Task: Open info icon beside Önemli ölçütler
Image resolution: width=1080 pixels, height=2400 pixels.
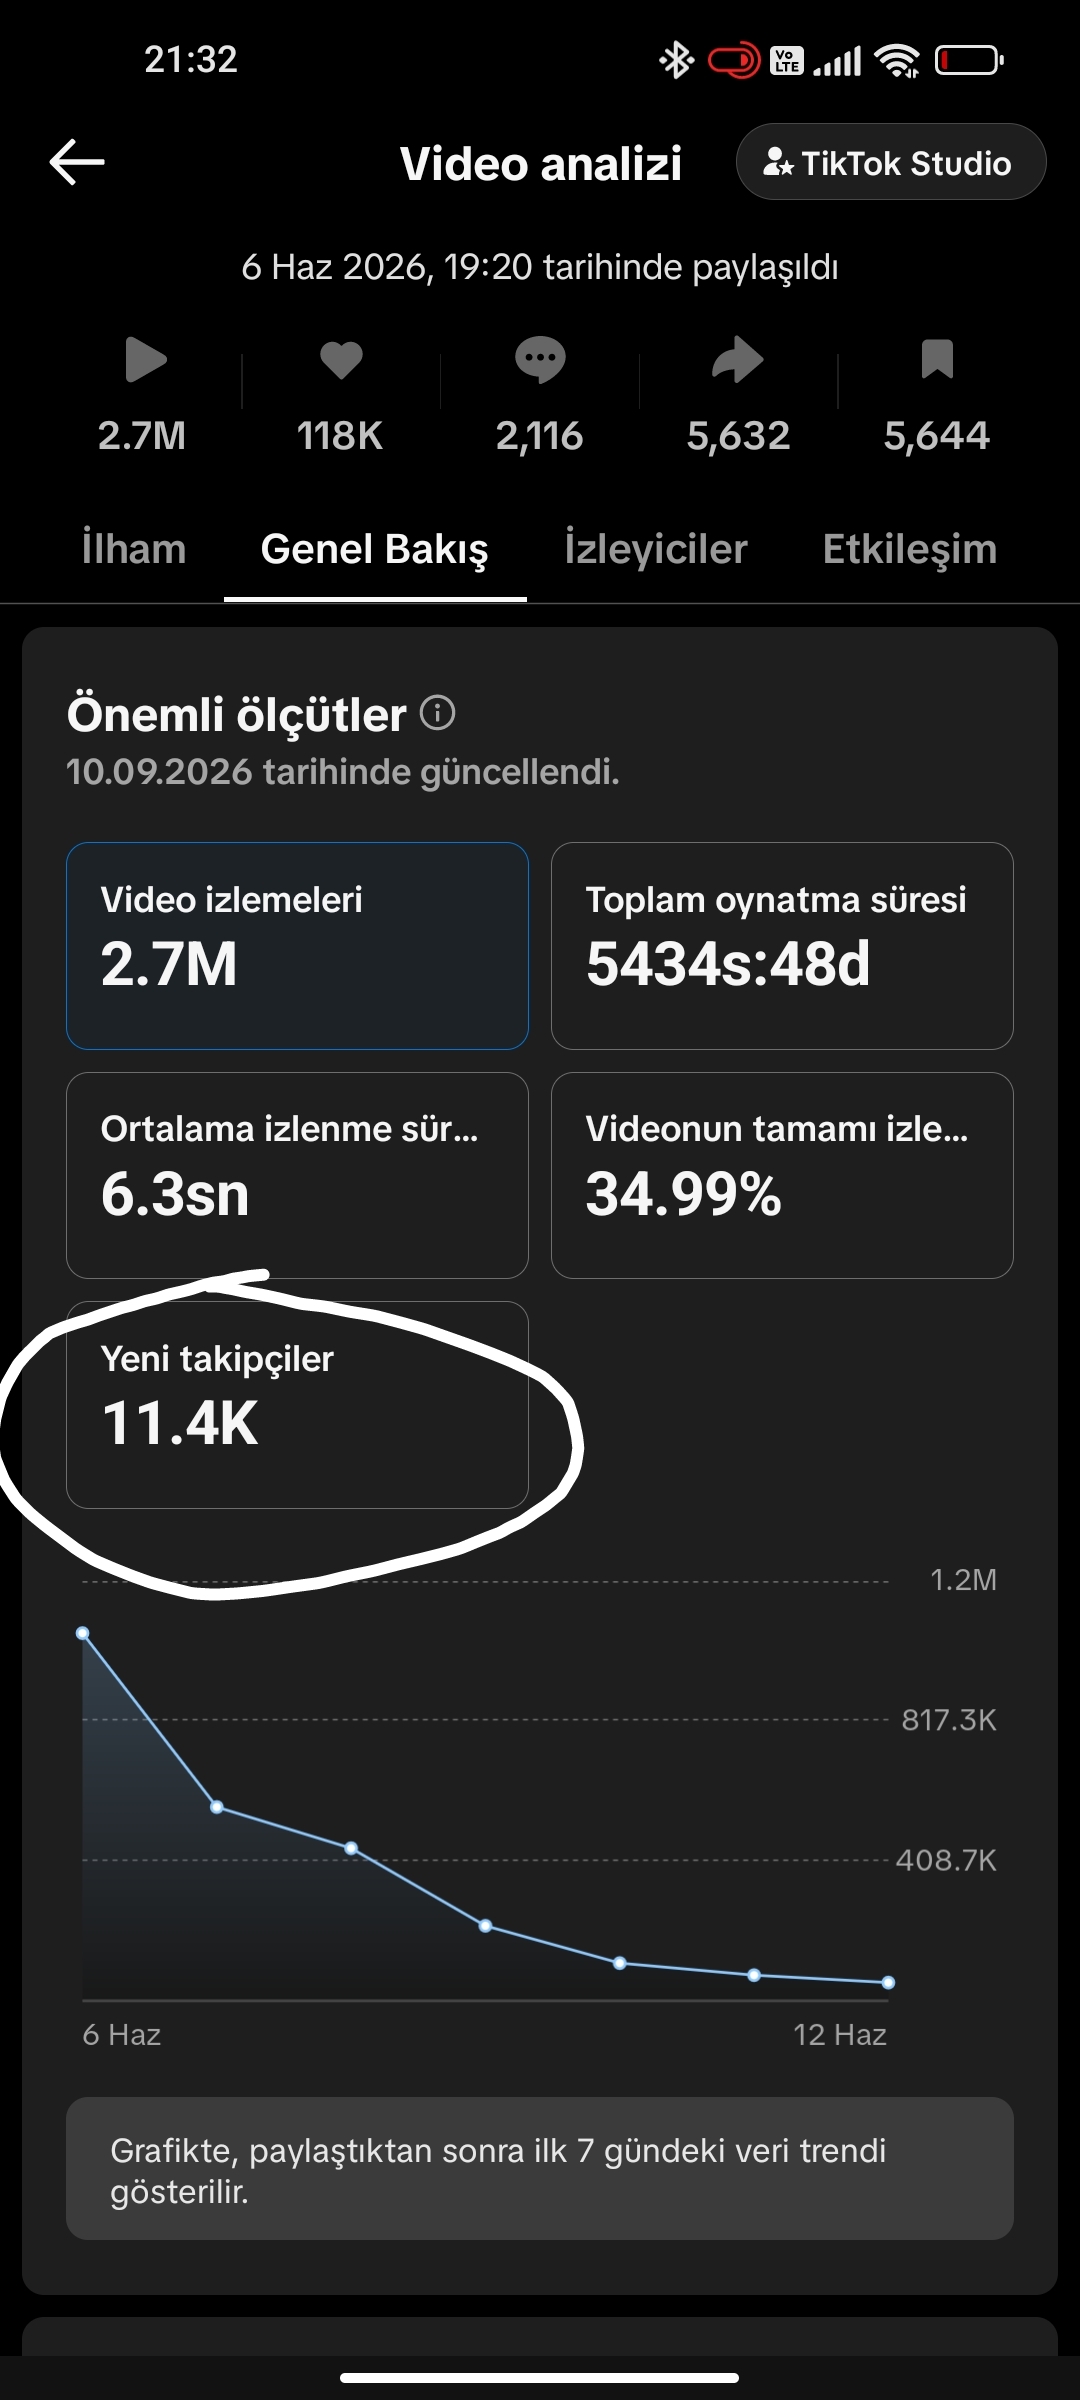Action: point(437,713)
